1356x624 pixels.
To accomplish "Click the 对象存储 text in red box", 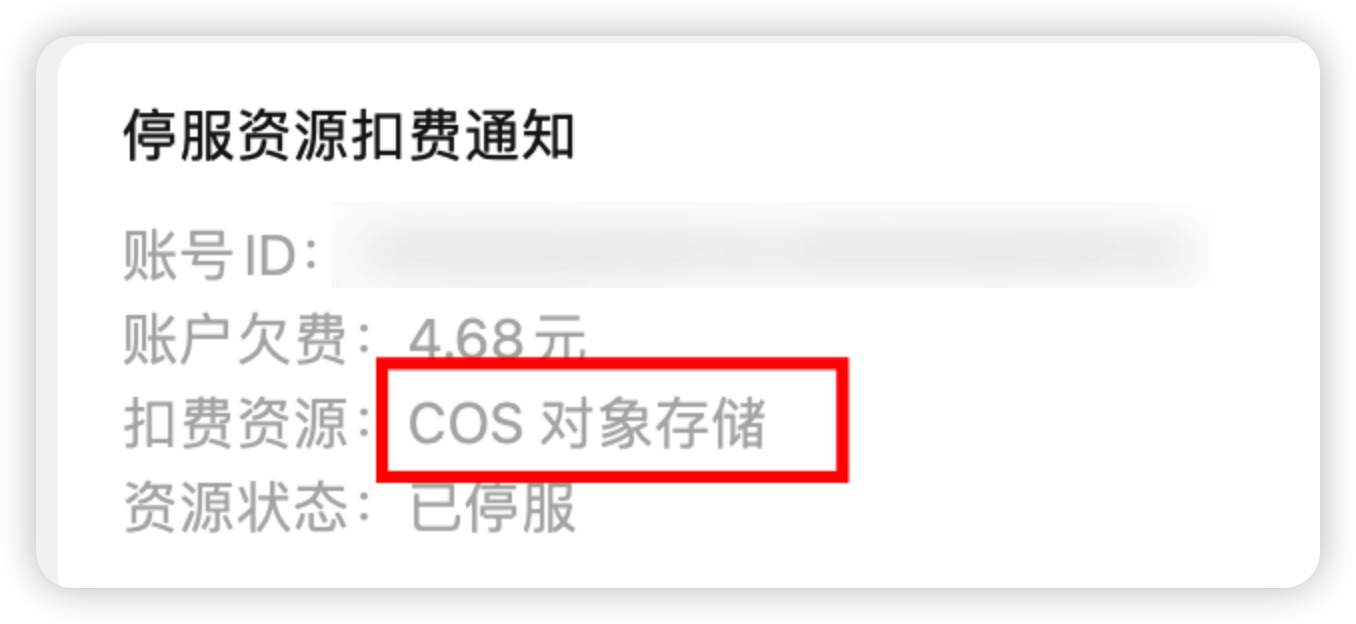I will [x=653, y=424].
